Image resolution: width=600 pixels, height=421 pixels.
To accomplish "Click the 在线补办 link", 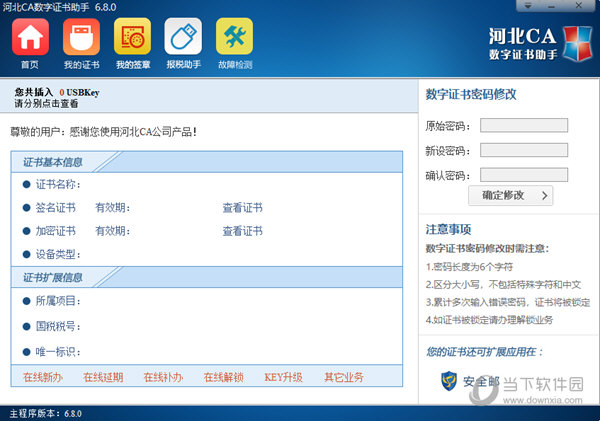I will point(163,377).
